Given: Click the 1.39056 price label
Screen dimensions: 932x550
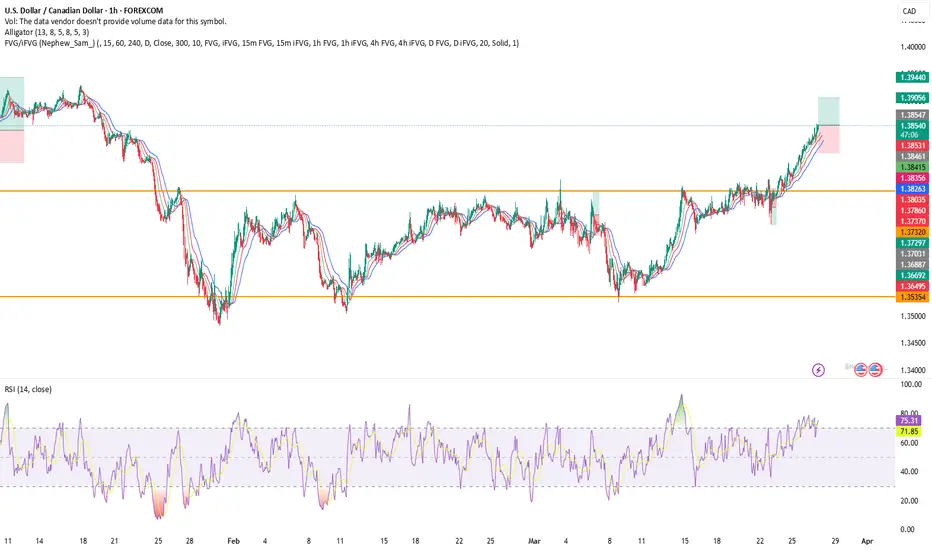Looking at the screenshot, I should 912,98.
